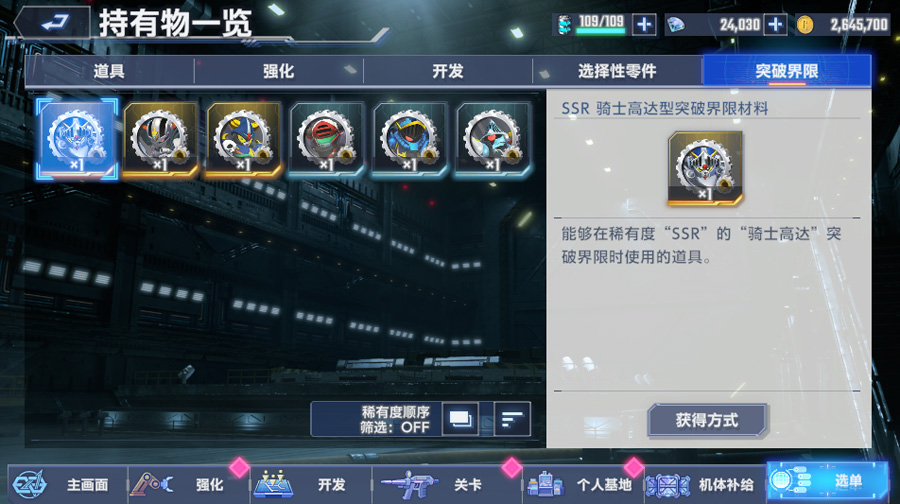The height and width of the screenshot is (504, 900).
Task: Toggle the card view display icon
Action: (460, 419)
